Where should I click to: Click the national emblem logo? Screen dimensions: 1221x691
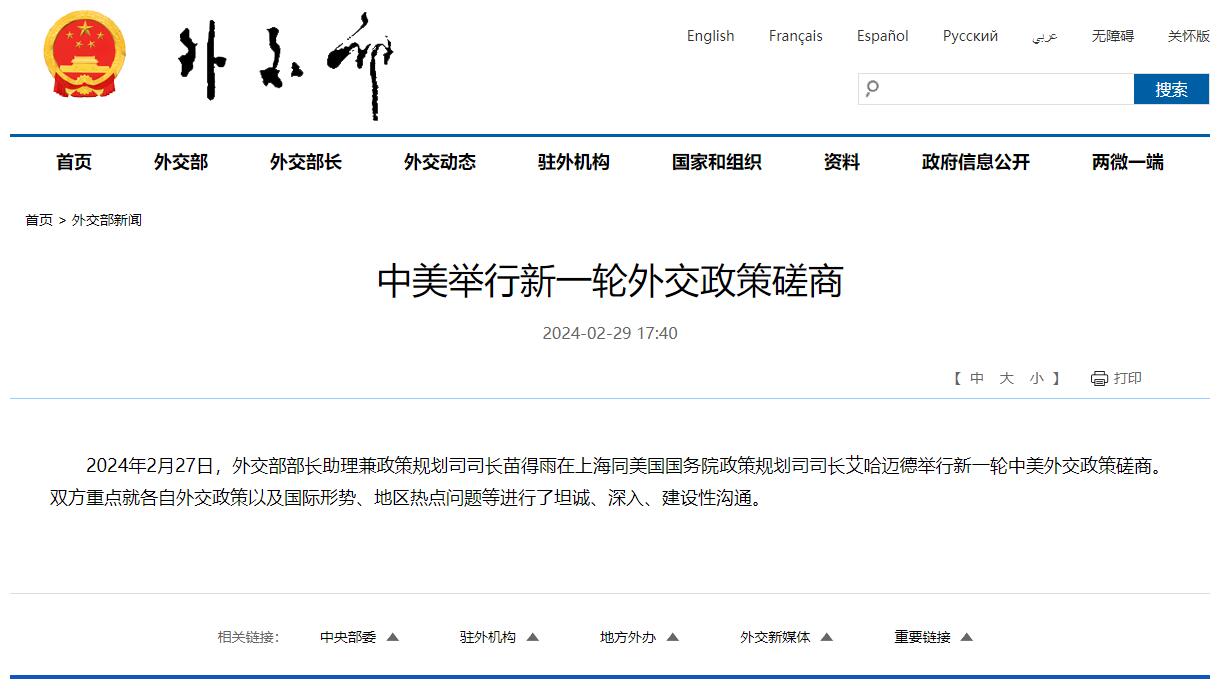[85, 56]
